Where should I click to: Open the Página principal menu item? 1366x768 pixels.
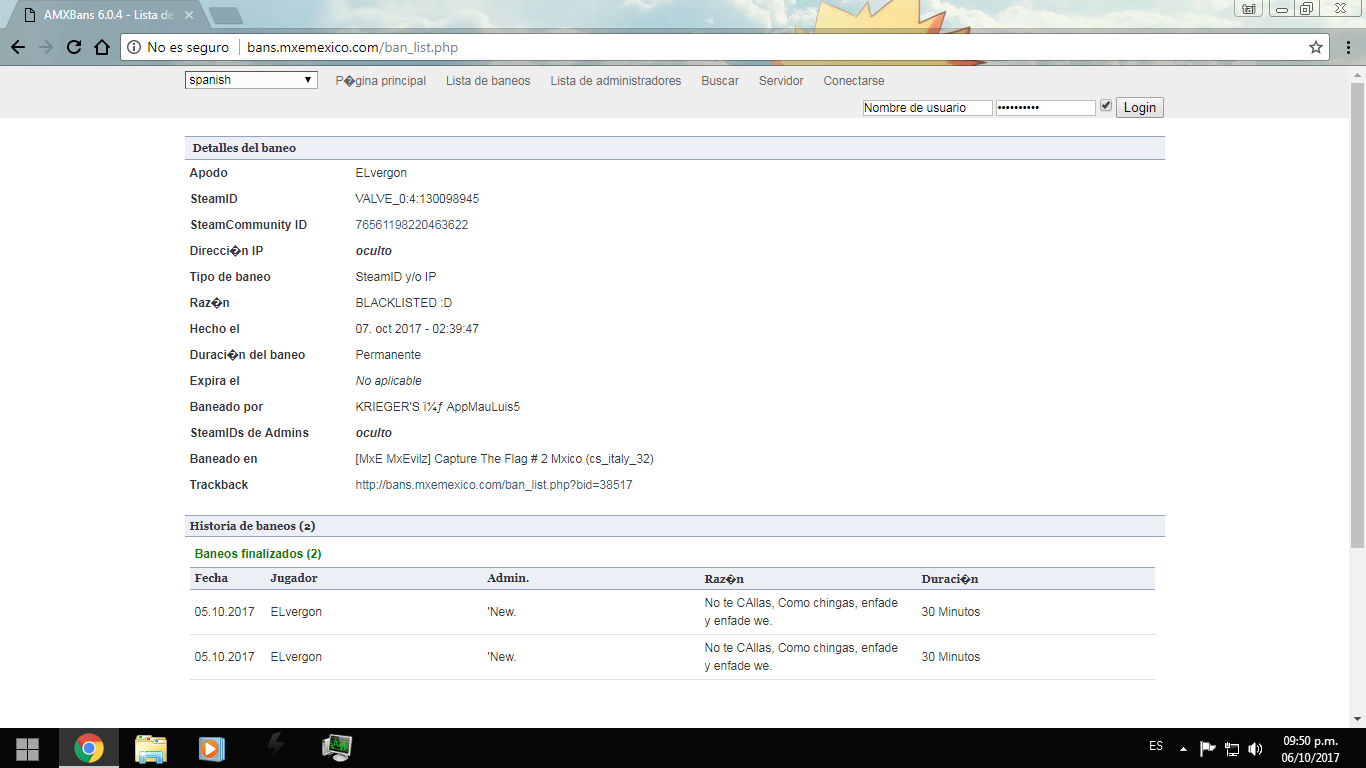tap(381, 81)
